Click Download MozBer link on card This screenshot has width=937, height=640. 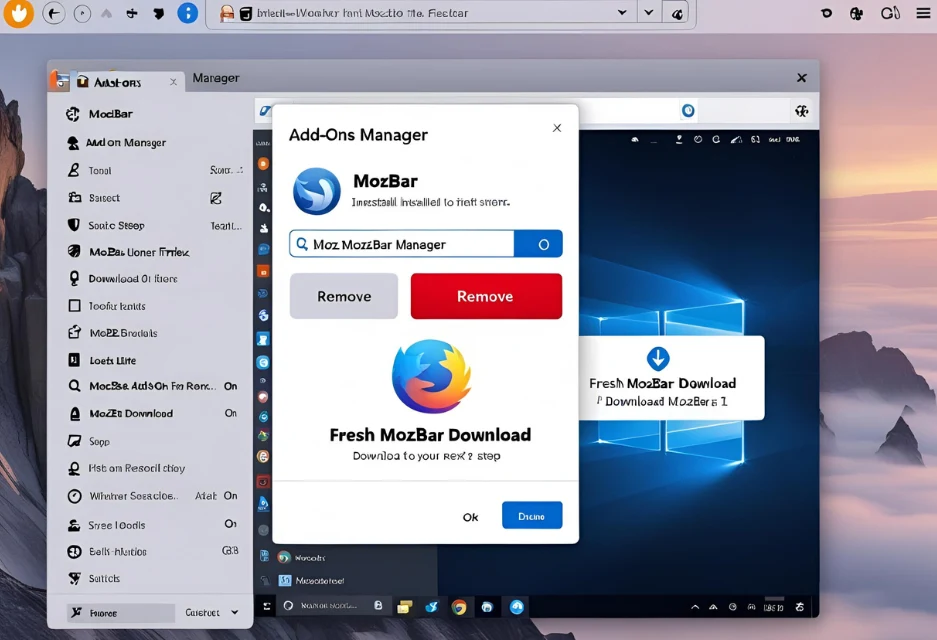click(662, 402)
